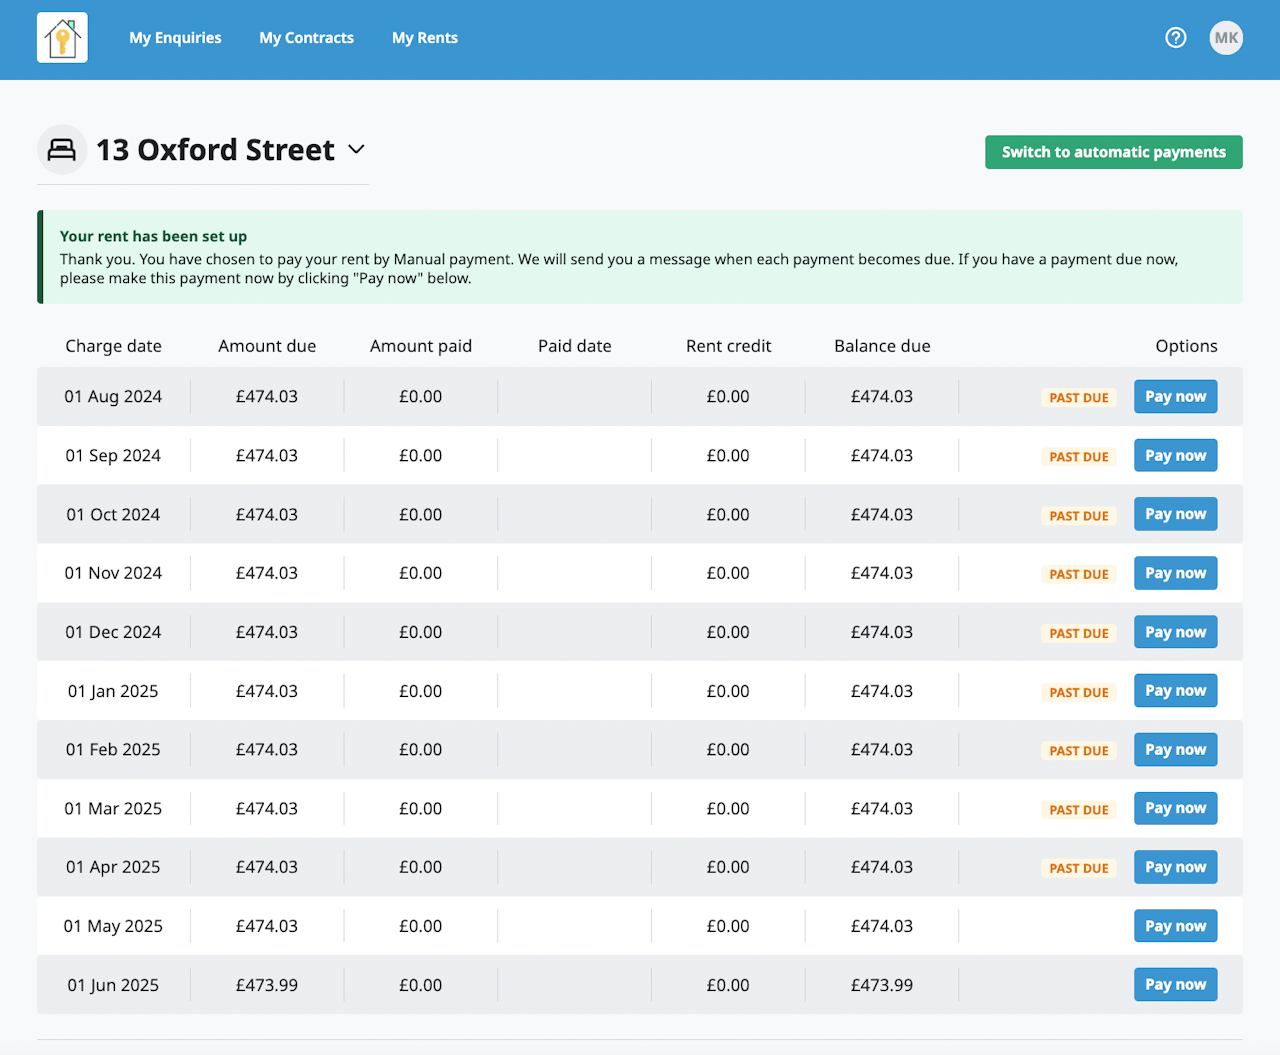Pay now for 01 Mar 2025 charge
Image resolution: width=1280 pixels, height=1055 pixels.
click(1175, 809)
